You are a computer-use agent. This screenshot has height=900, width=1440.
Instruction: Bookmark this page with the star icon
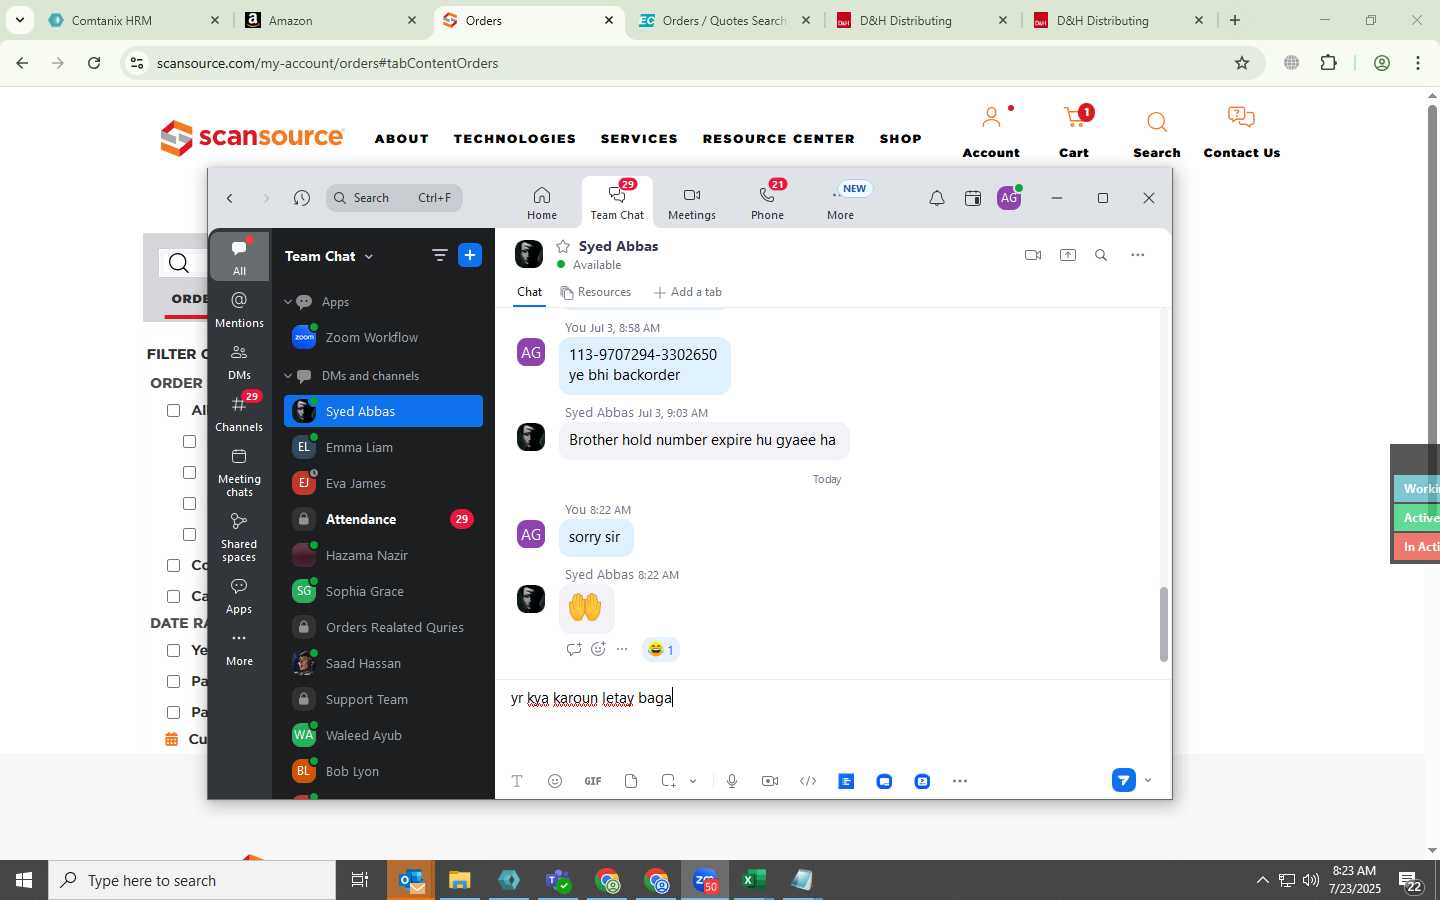tap(1242, 63)
